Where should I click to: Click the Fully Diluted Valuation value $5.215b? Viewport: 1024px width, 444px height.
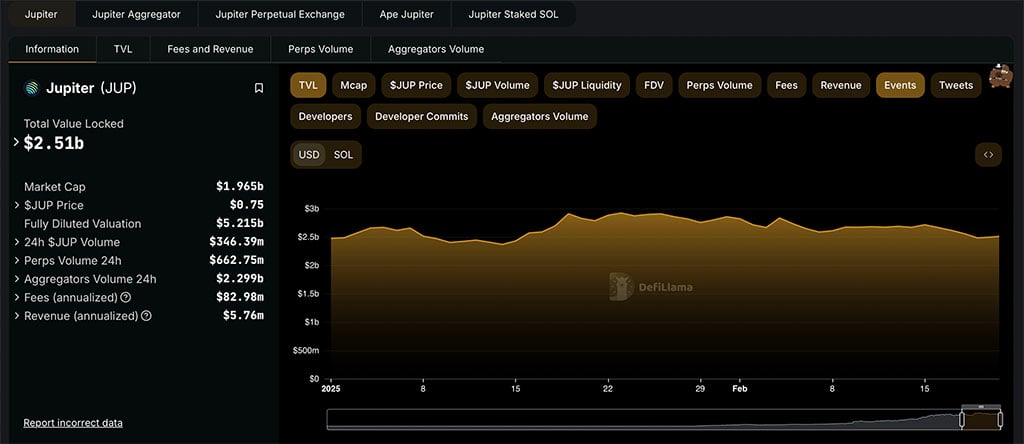pos(240,223)
